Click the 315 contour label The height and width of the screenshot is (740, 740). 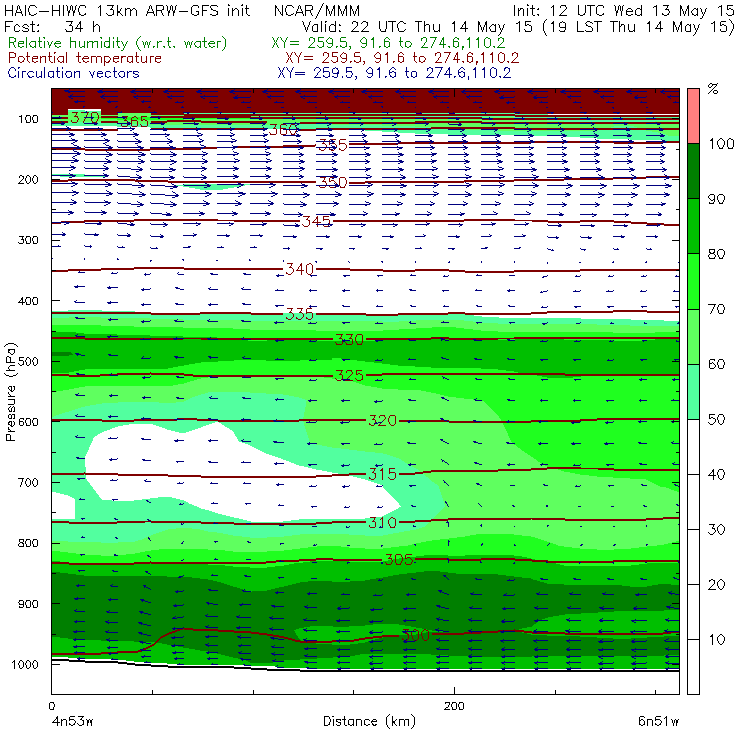382,474
